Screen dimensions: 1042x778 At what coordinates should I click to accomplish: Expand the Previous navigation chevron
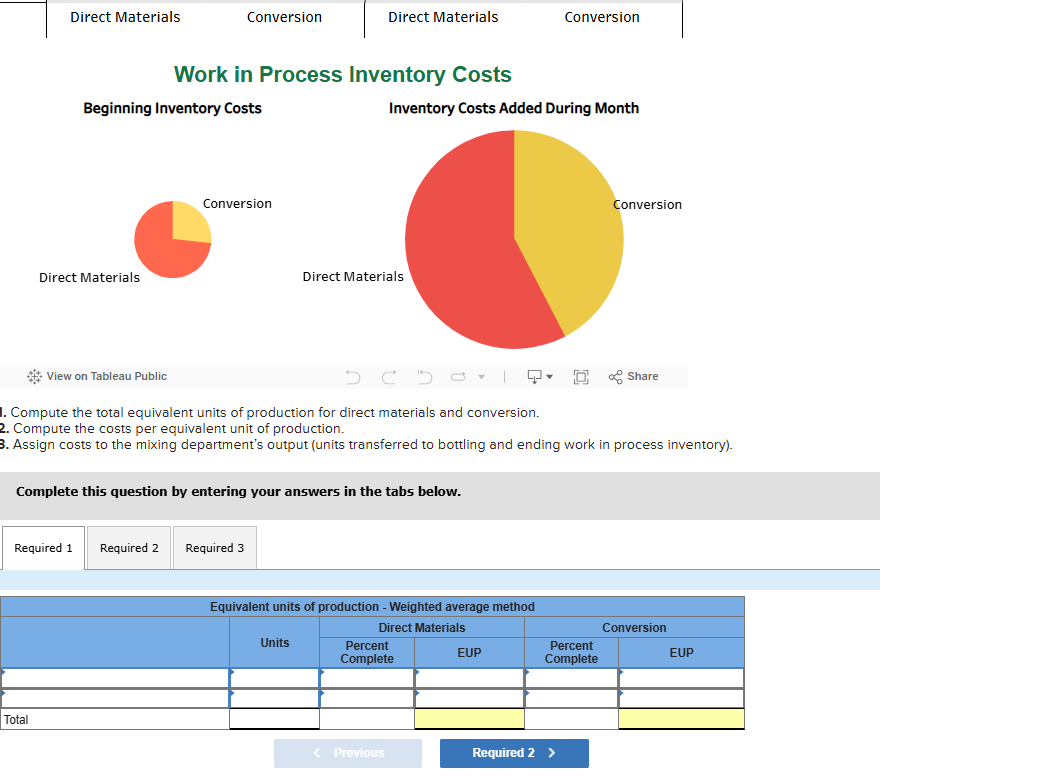click(316, 753)
